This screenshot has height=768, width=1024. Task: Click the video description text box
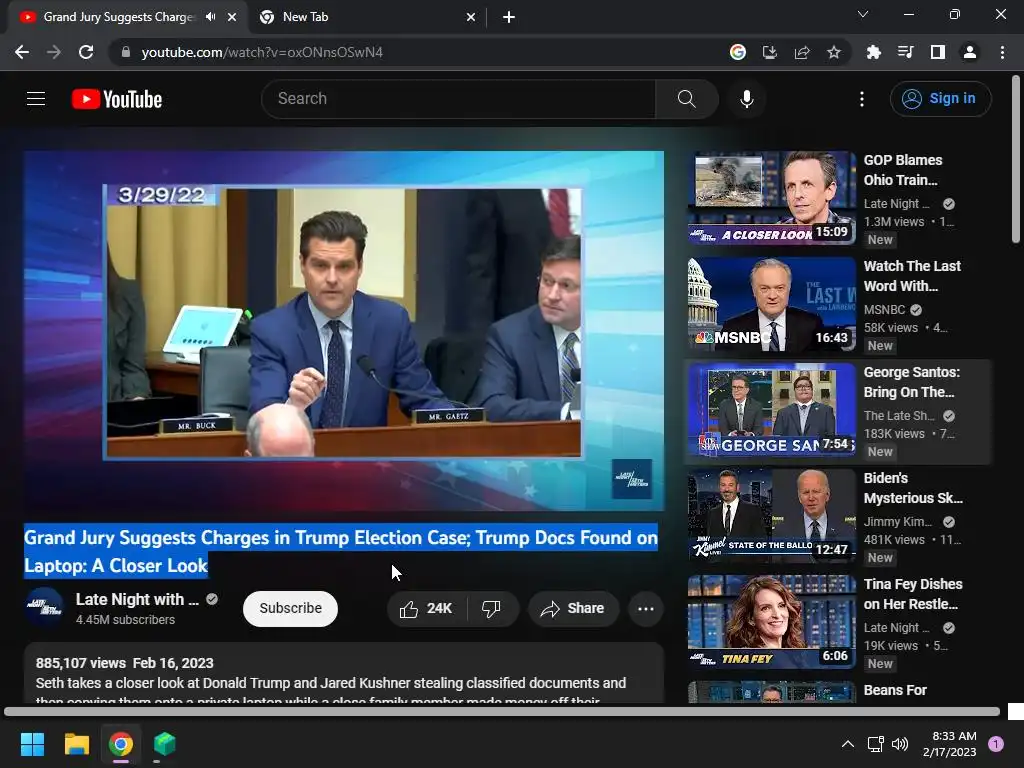coord(344,673)
